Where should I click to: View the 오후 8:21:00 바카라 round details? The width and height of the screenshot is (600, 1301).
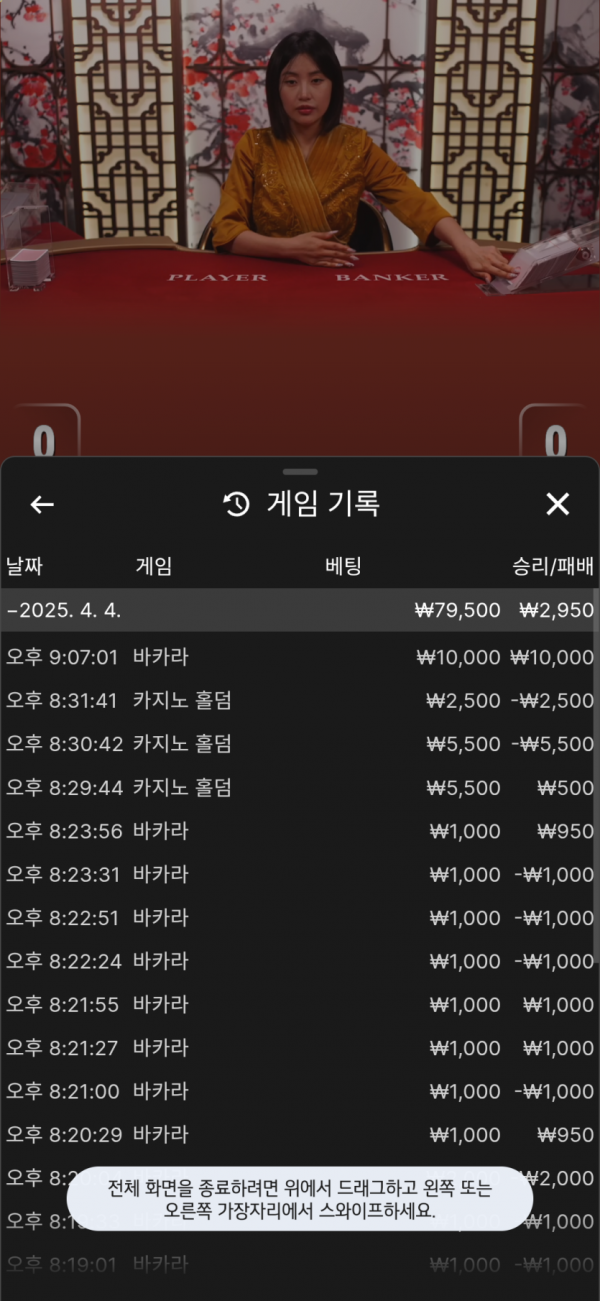[x=300, y=1091]
